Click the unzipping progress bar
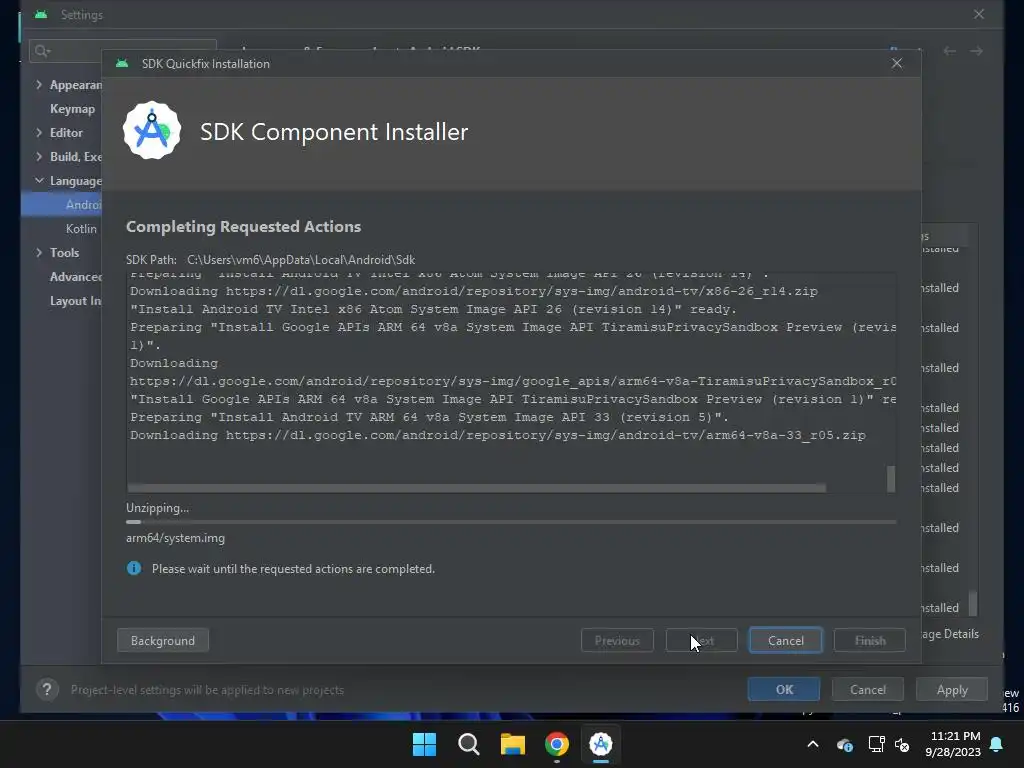This screenshot has height=768, width=1024. coord(511,522)
